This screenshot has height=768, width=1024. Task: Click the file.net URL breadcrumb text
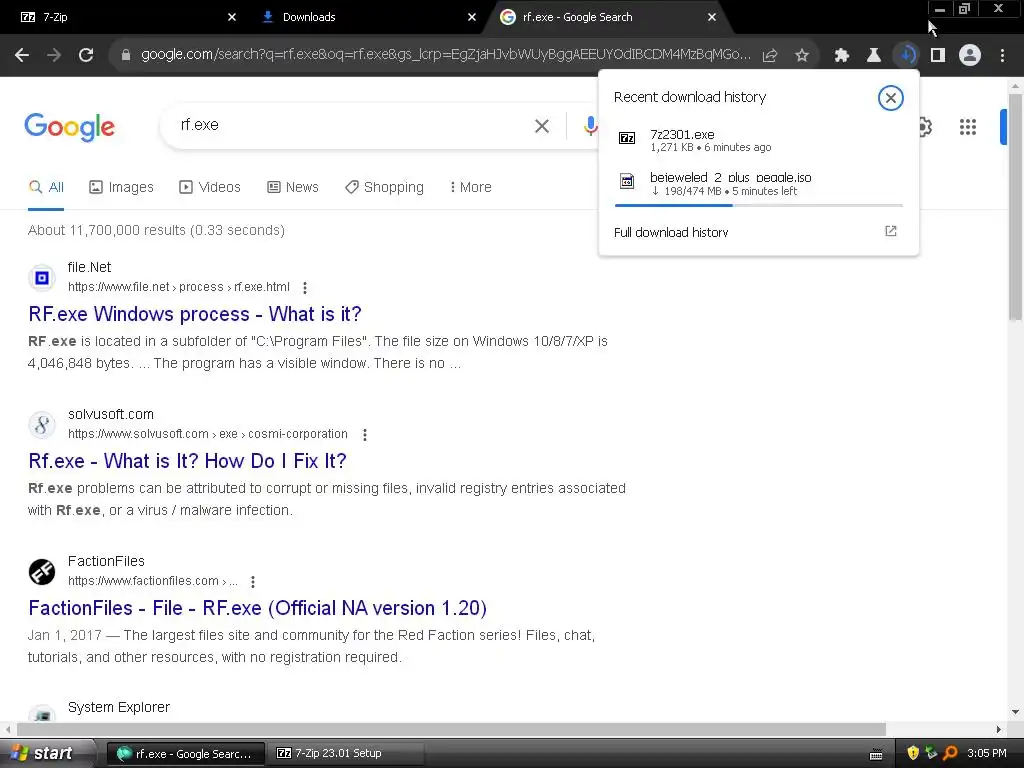[179, 287]
